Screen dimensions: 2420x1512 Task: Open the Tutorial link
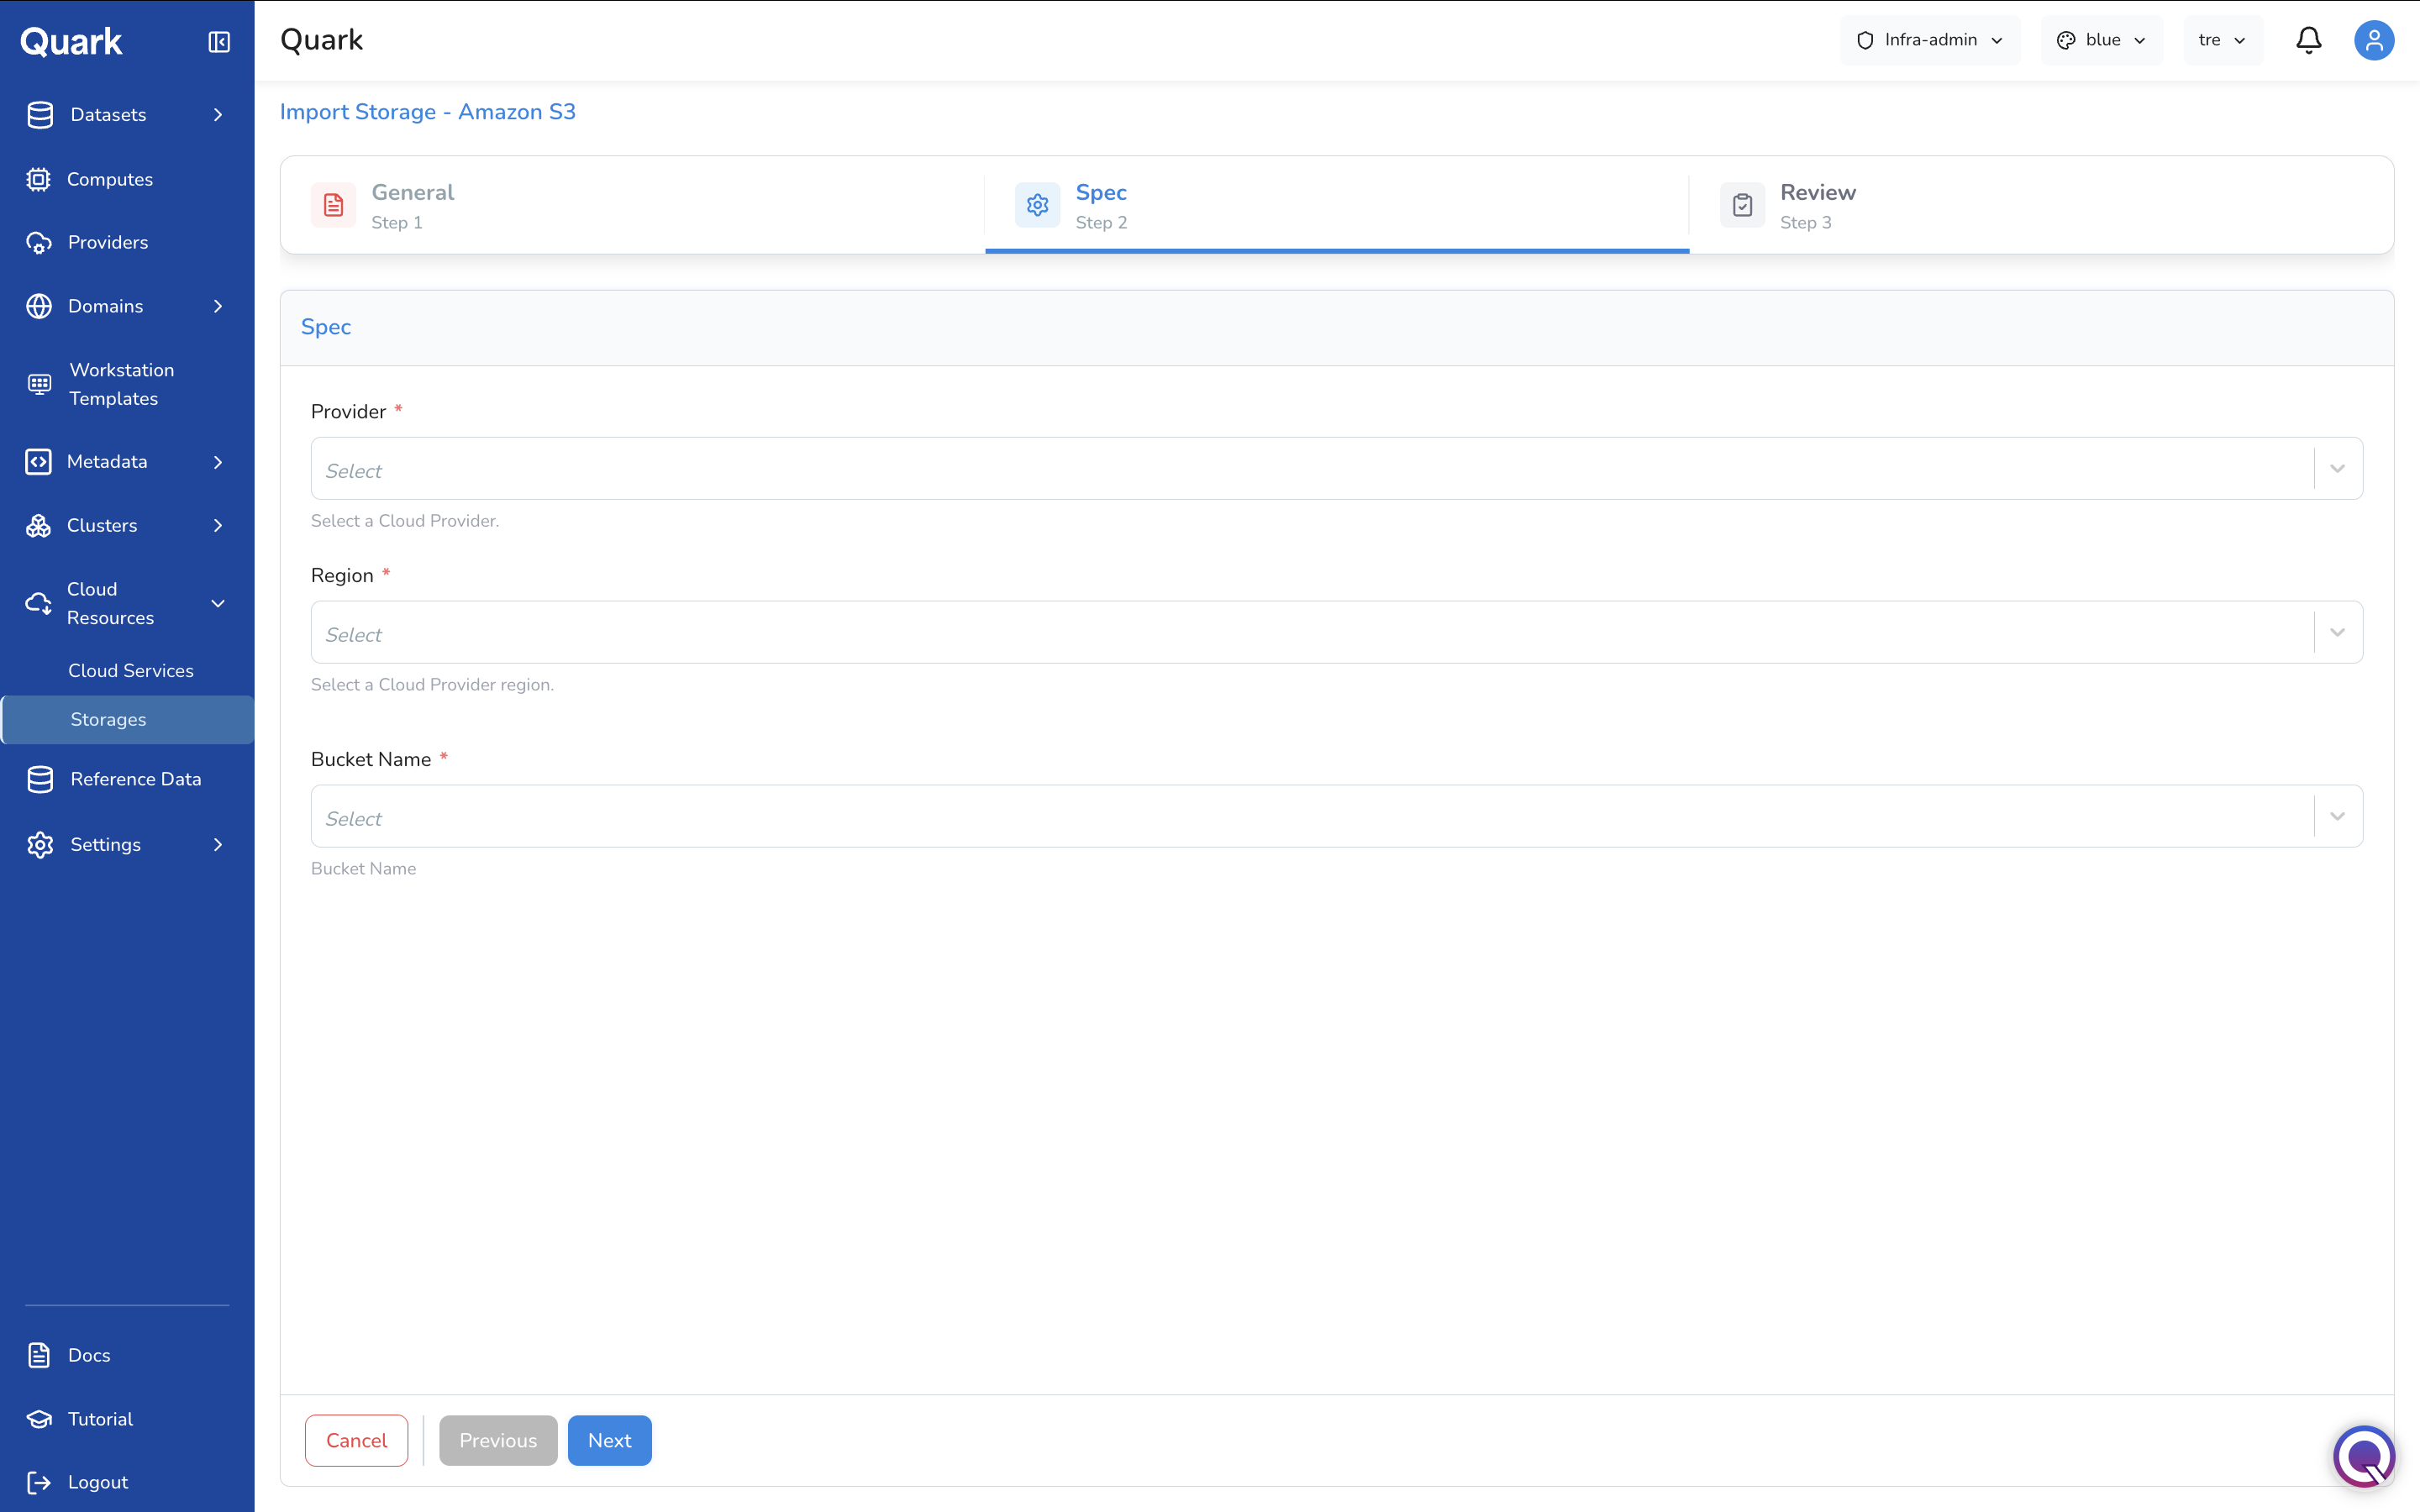[100, 1419]
